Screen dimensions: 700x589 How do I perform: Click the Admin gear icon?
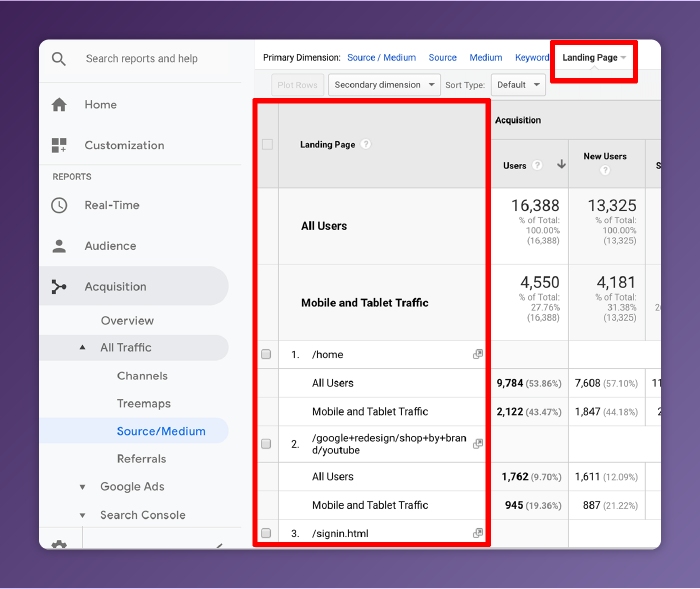click(x=59, y=544)
